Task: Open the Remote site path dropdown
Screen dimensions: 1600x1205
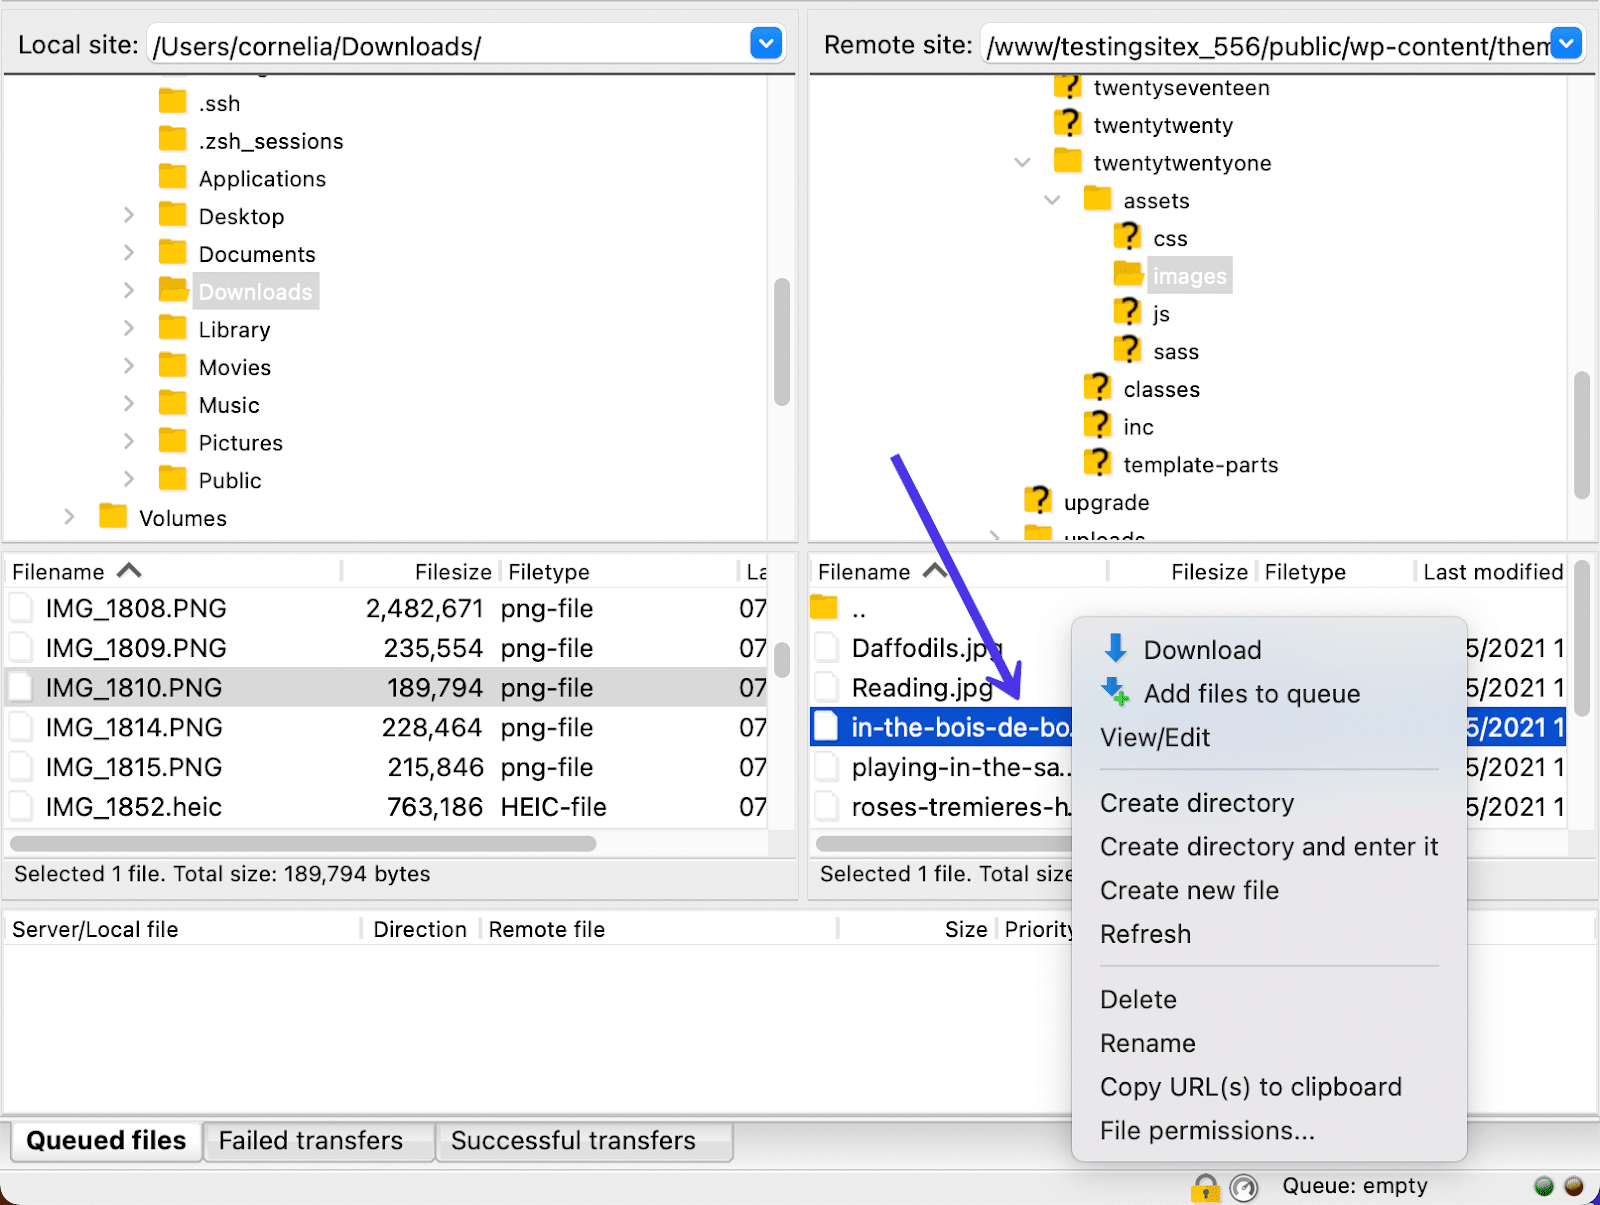Action: coord(1565,43)
